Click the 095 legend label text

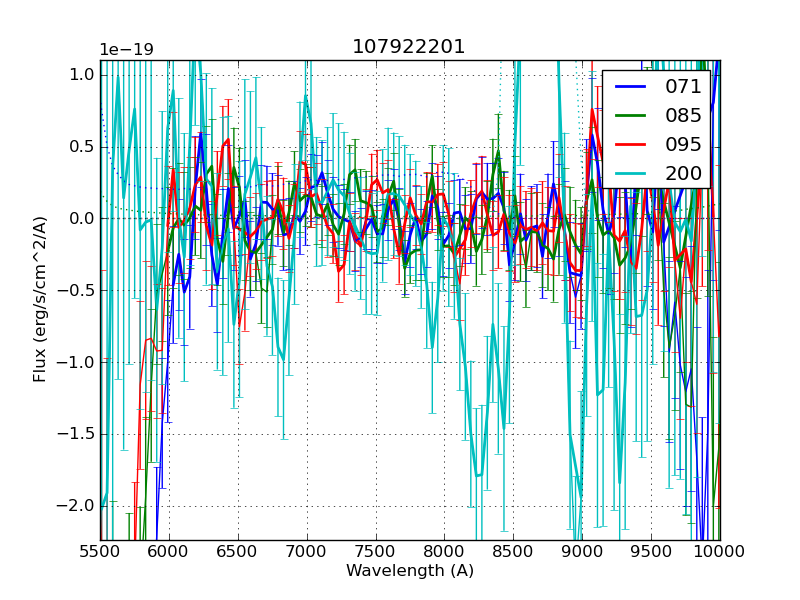(683, 145)
